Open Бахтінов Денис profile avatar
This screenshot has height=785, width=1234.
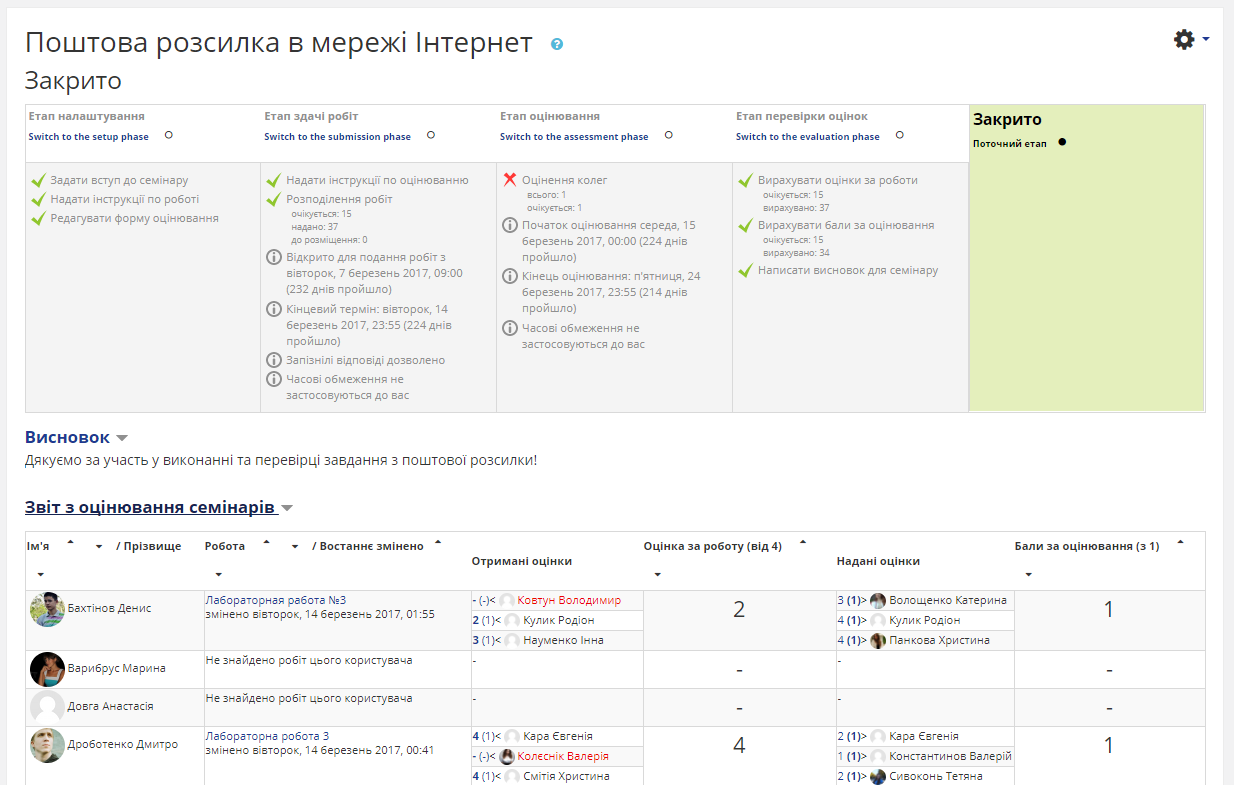(47, 609)
